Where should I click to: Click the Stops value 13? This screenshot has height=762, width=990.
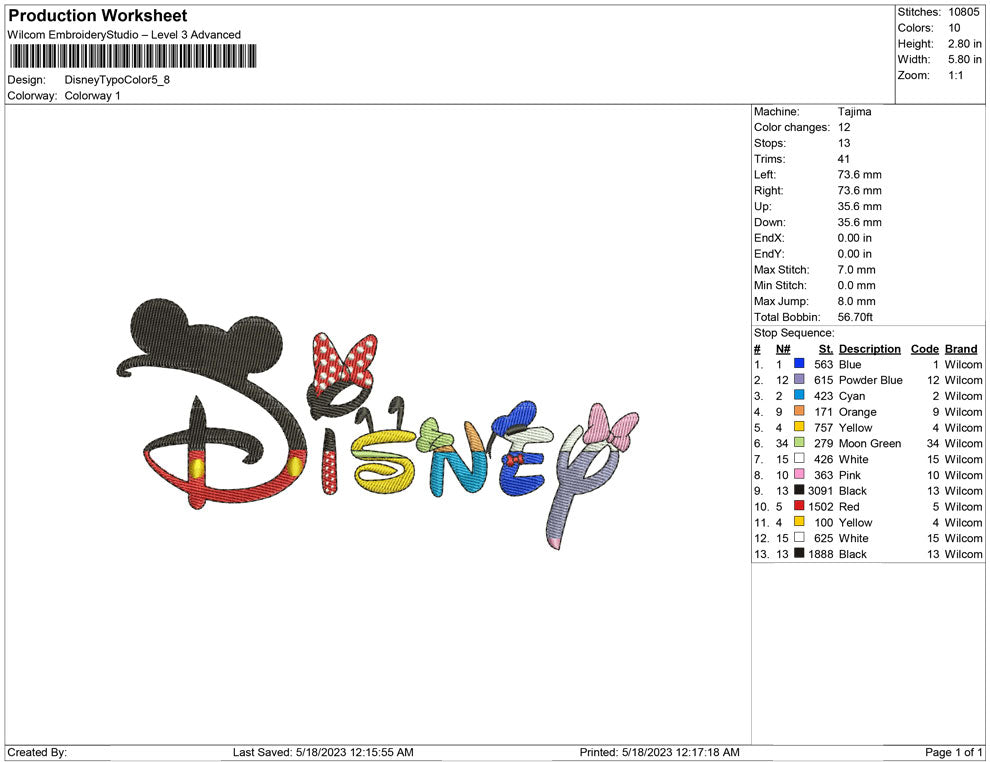pos(844,143)
